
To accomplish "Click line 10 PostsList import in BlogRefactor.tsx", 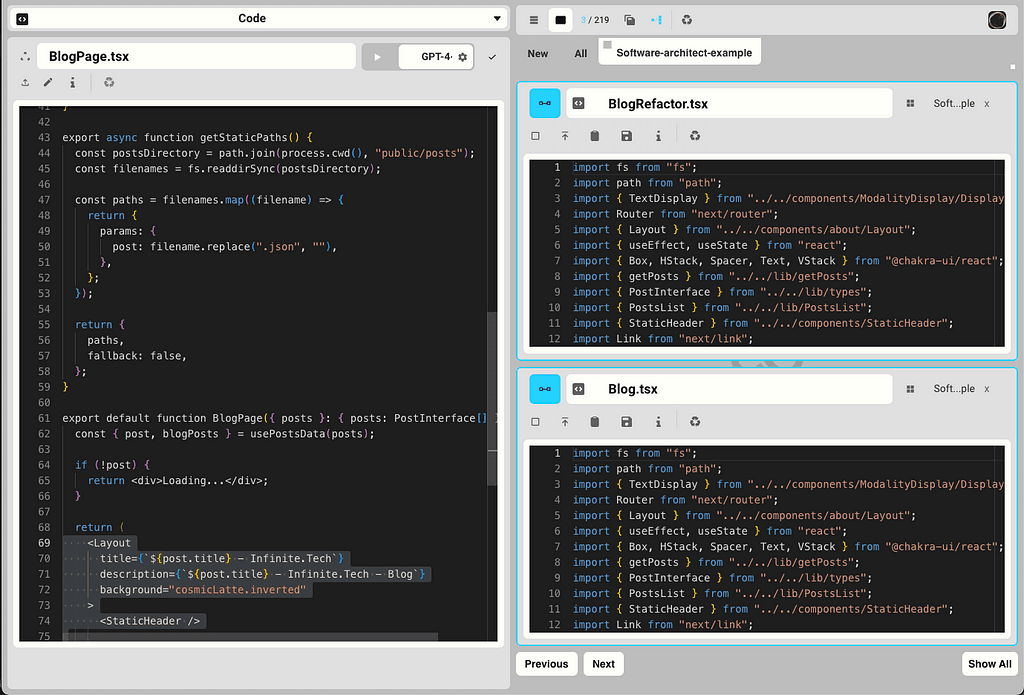I will coord(722,308).
